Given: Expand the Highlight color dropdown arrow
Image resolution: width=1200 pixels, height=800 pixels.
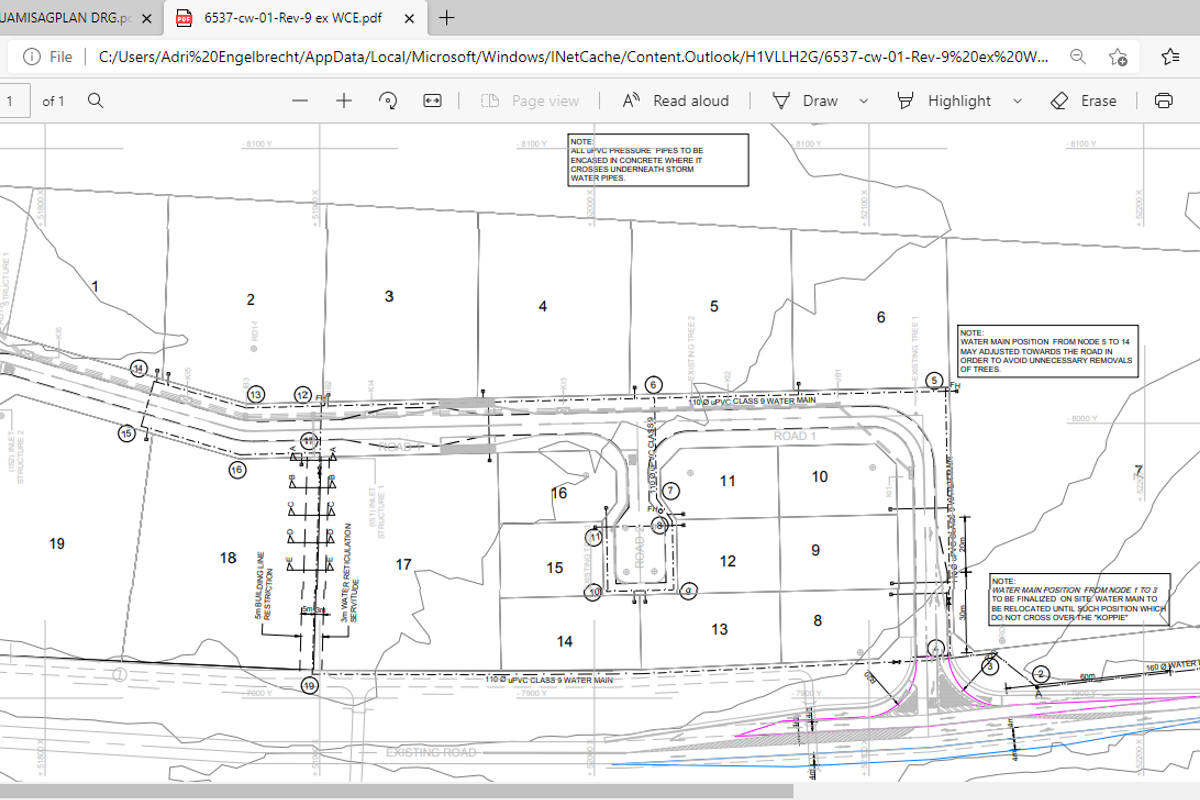Looking at the screenshot, I should tap(1017, 101).
